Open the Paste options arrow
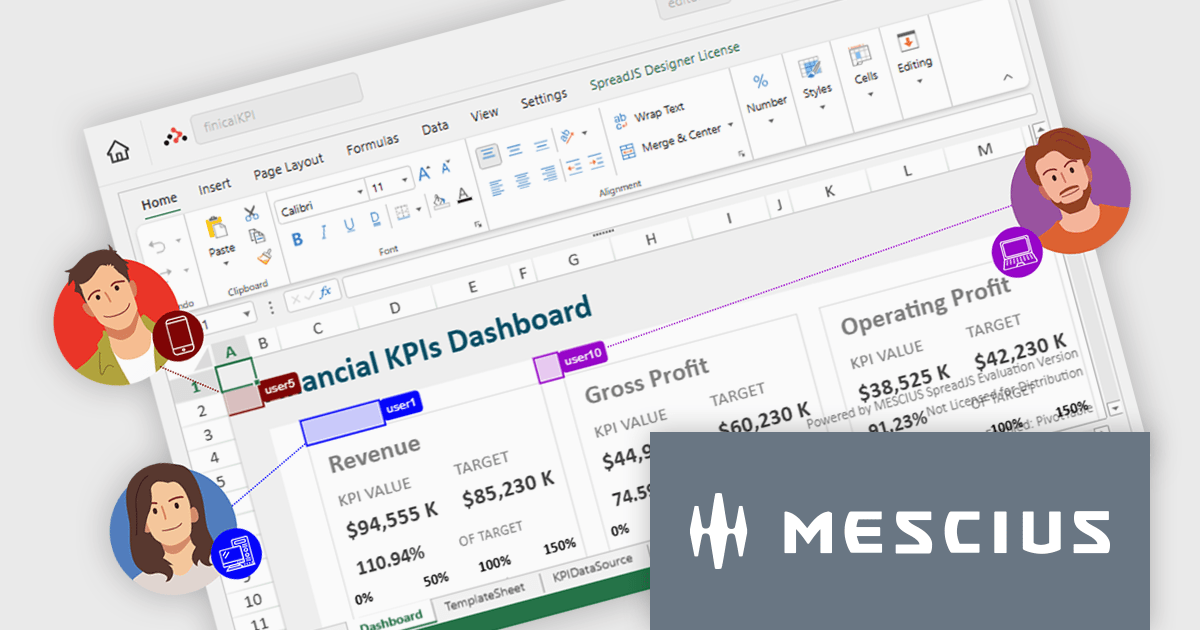 tap(226, 263)
